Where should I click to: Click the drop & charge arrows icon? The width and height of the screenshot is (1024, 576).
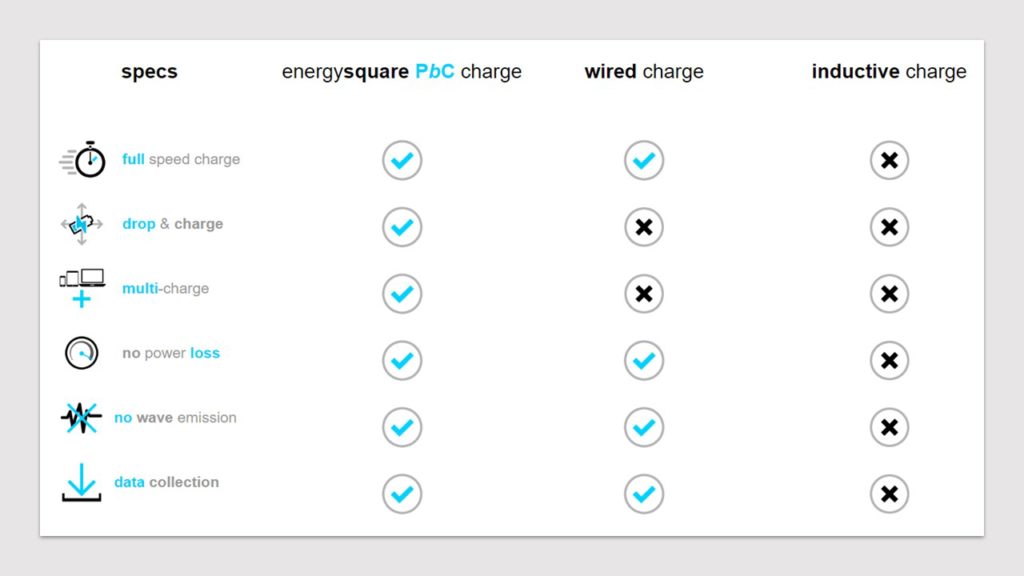click(82, 224)
